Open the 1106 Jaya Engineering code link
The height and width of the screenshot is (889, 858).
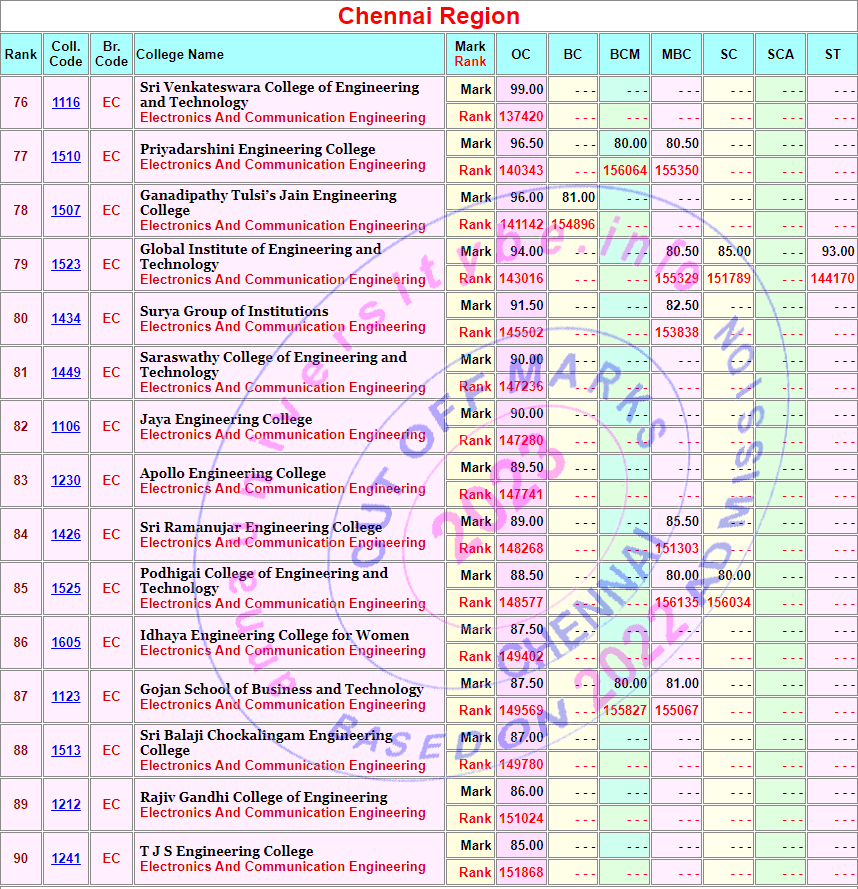[66, 426]
